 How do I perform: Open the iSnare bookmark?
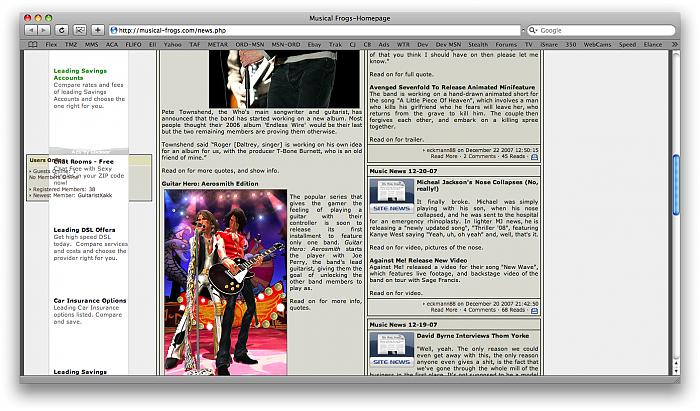[549, 45]
